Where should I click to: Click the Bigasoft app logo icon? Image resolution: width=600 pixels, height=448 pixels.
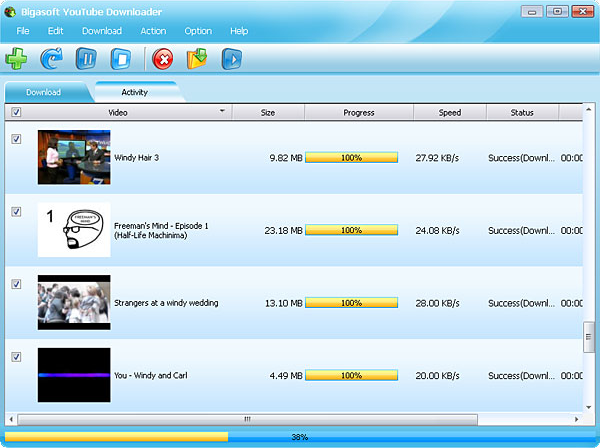click(10, 12)
